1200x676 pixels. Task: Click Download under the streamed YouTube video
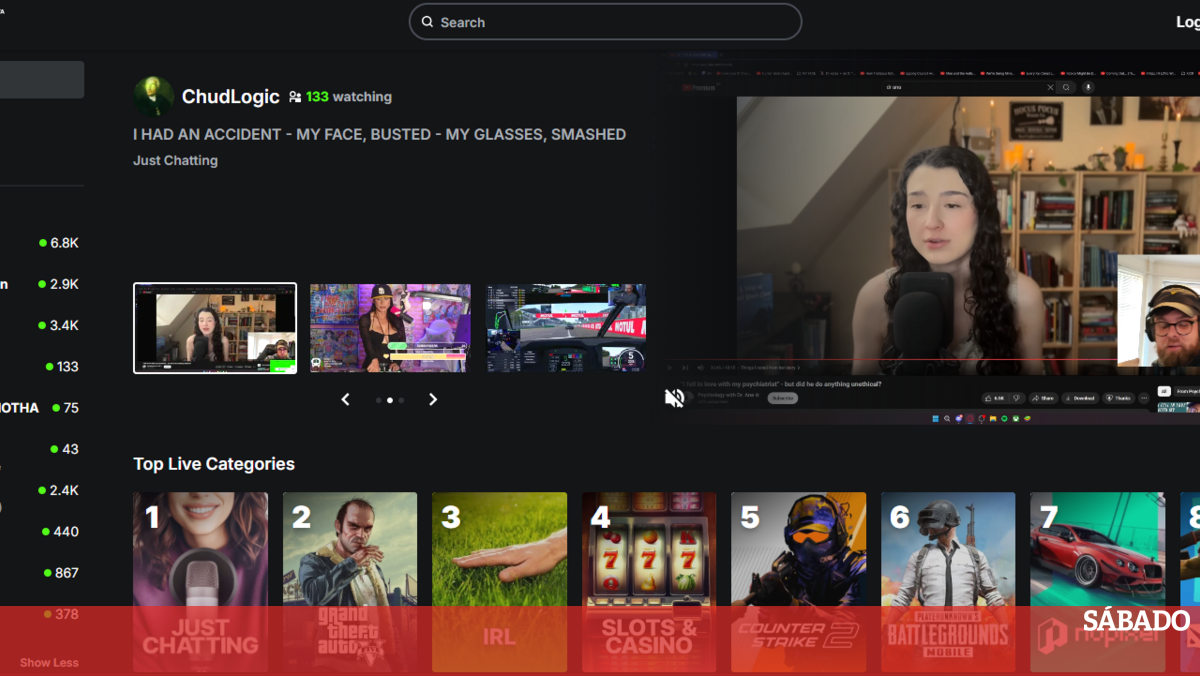click(x=1080, y=398)
